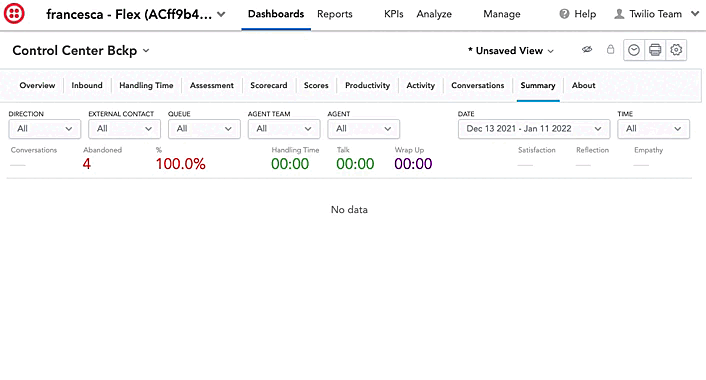The image size is (706, 380).
Task: Go to Reports in top navigation
Action: (335, 14)
